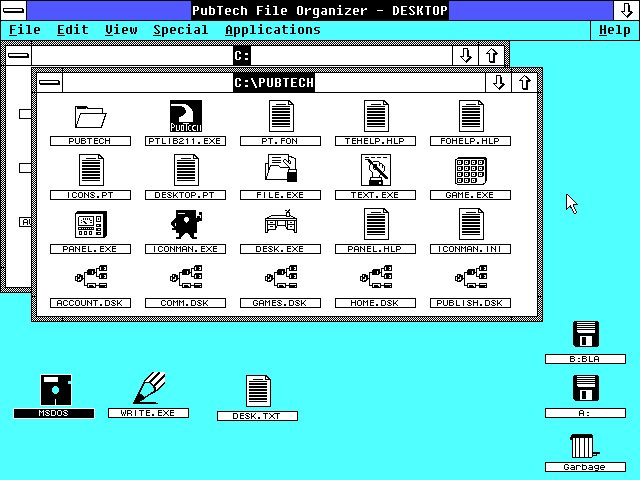
Task: Select the GAMES.DSK desktop icon
Action: (281, 277)
